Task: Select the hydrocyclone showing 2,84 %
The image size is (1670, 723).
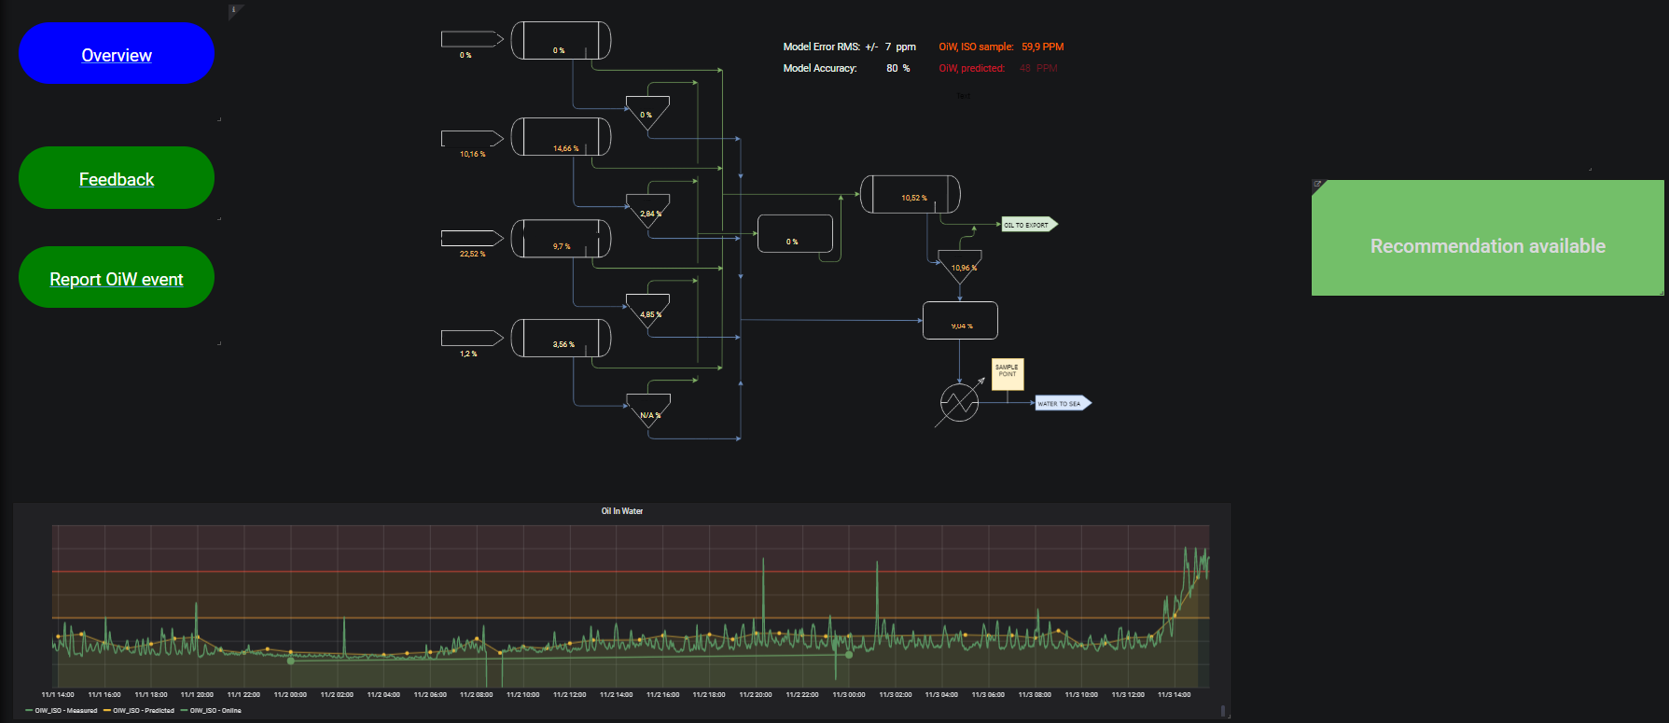Action: click(648, 212)
